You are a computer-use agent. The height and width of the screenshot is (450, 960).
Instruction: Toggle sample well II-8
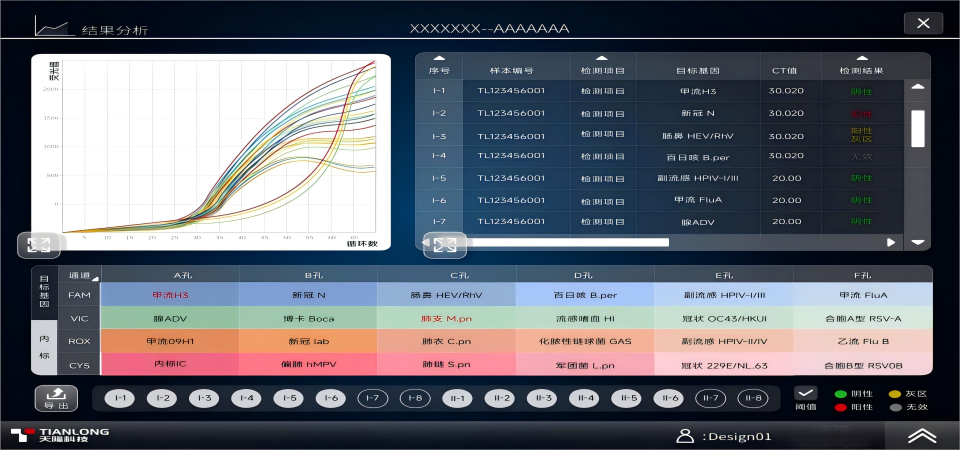pyautogui.click(x=752, y=398)
